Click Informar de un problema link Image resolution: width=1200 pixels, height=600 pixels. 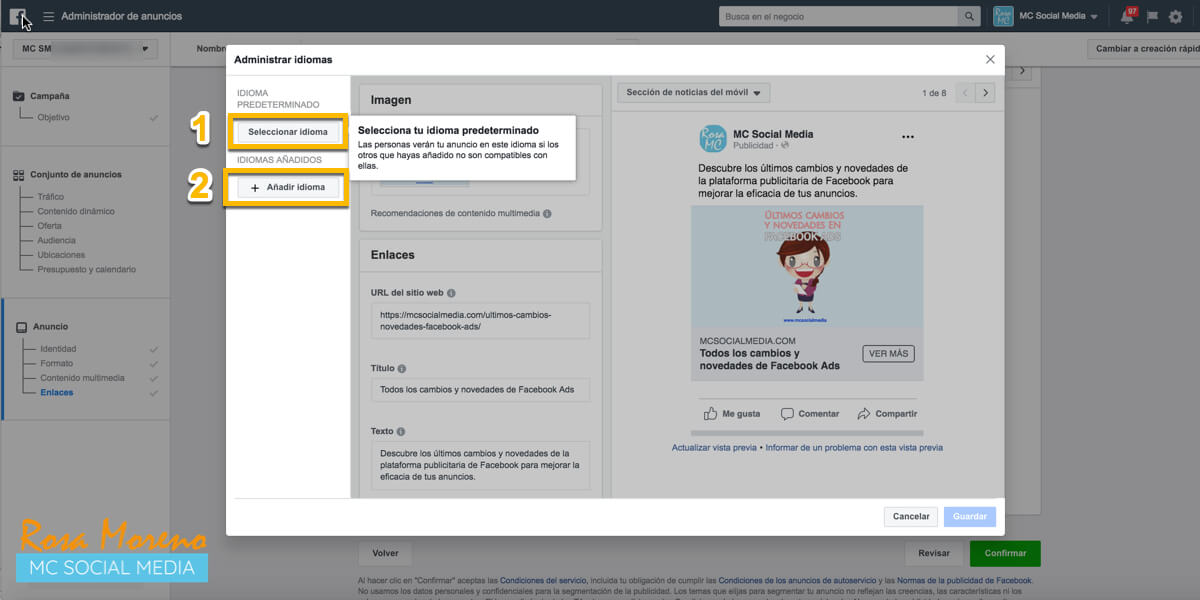click(854, 448)
